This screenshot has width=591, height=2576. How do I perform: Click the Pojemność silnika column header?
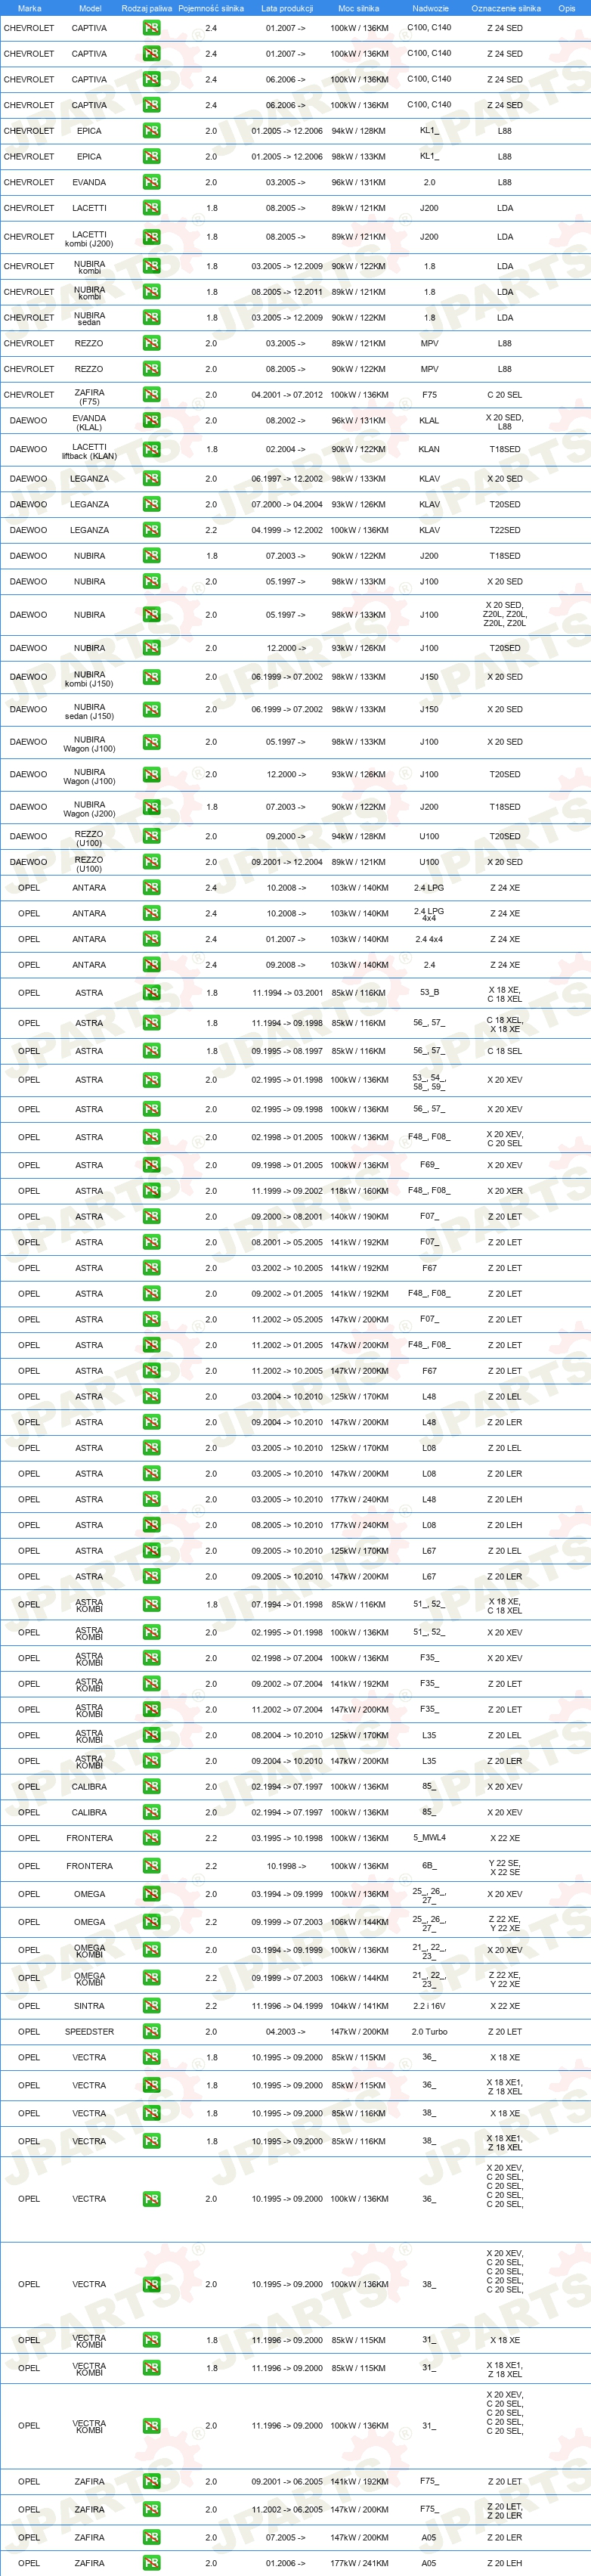(211, 8)
